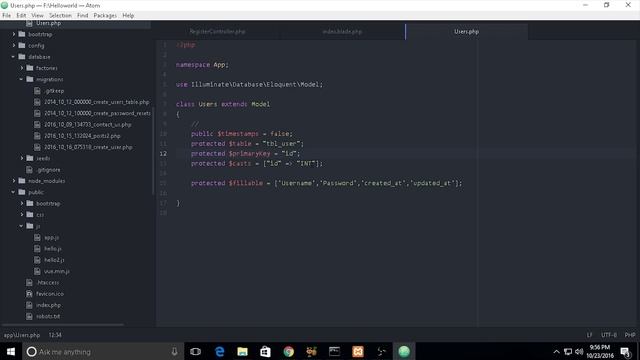The image size is (640, 360).
Task: Open the View menu
Action: 38,16
